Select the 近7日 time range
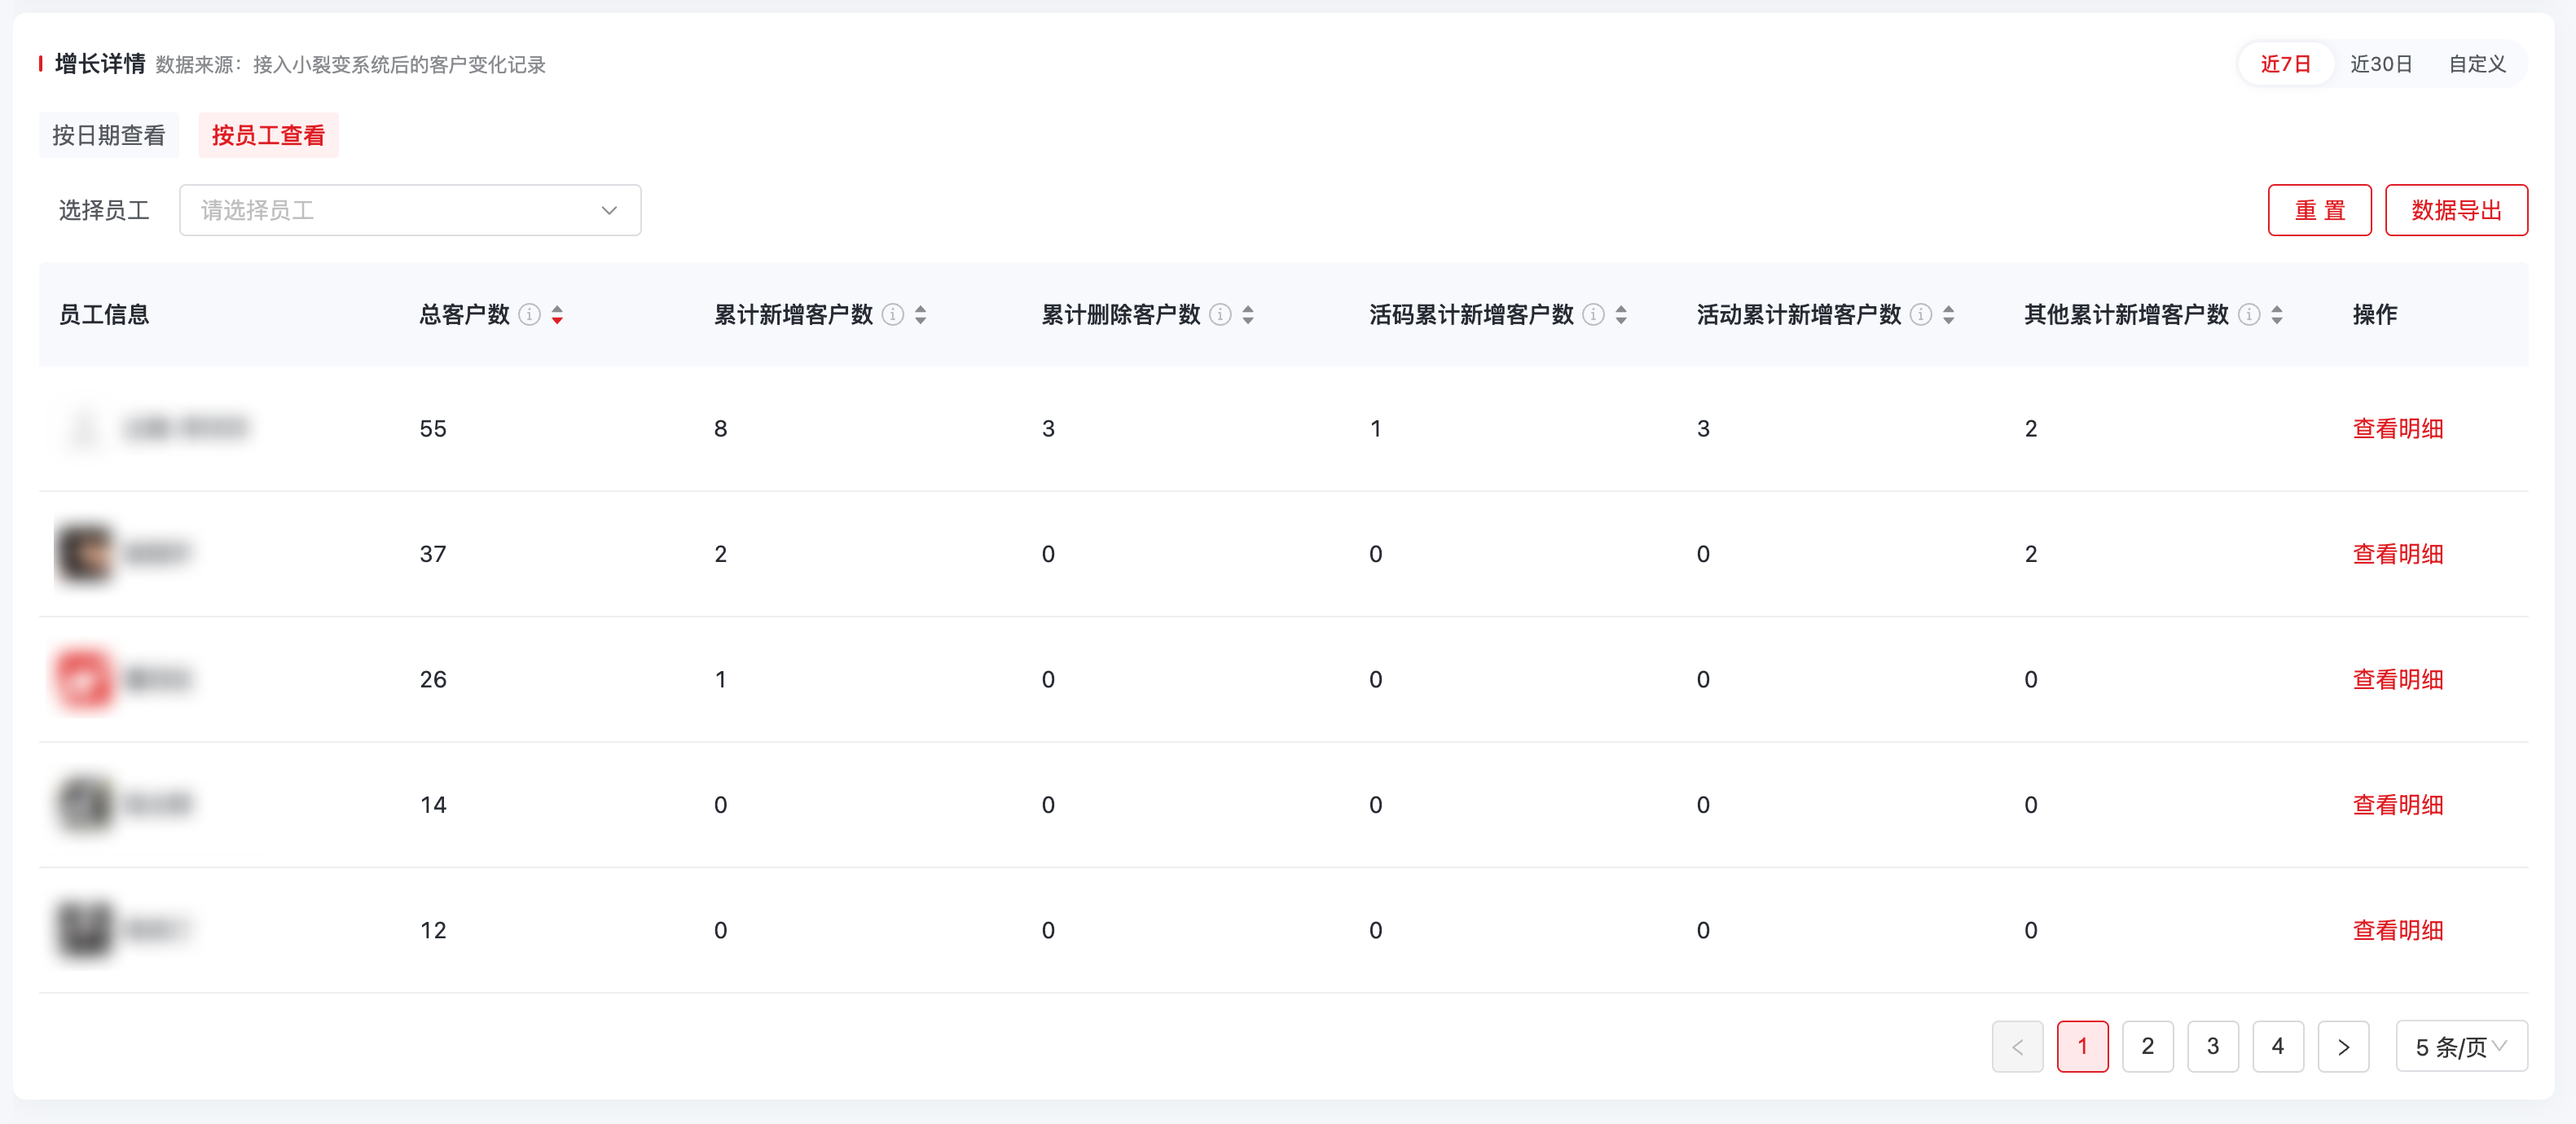2576x1124 pixels. tap(2285, 64)
